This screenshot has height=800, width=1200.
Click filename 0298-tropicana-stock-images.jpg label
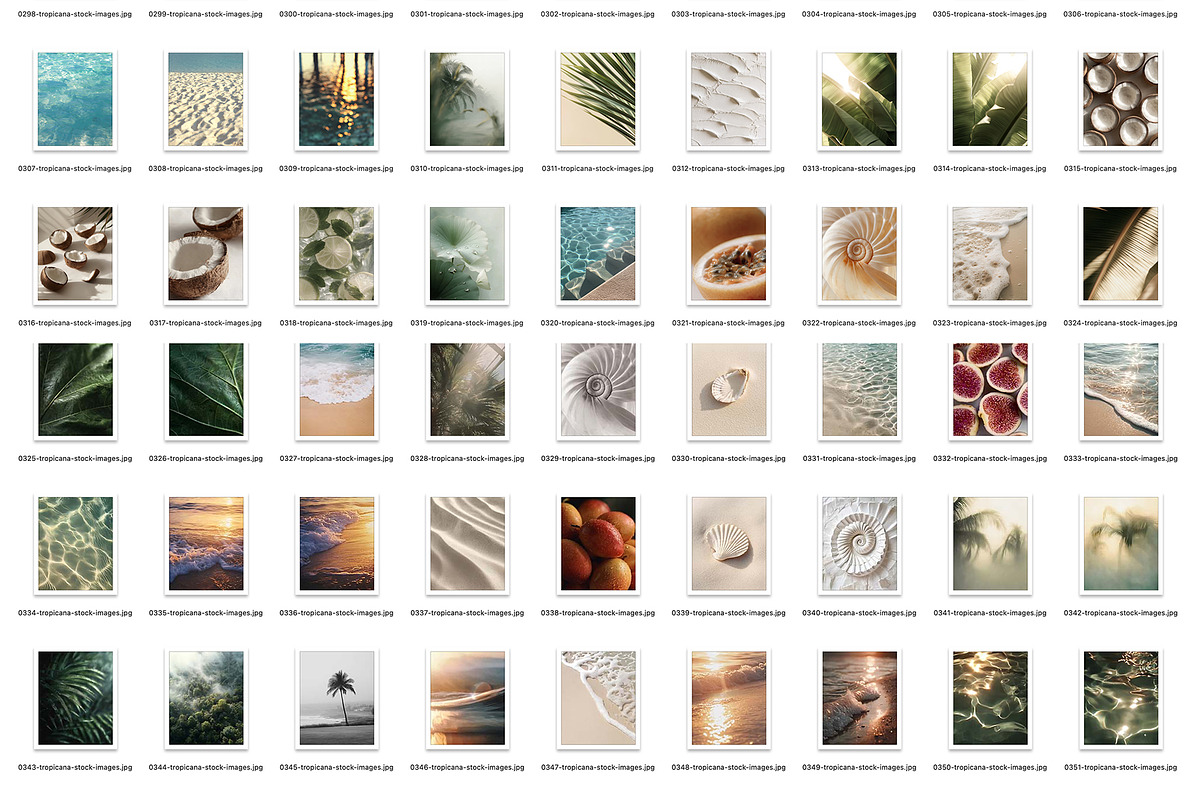pyautogui.click(x=75, y=14)
